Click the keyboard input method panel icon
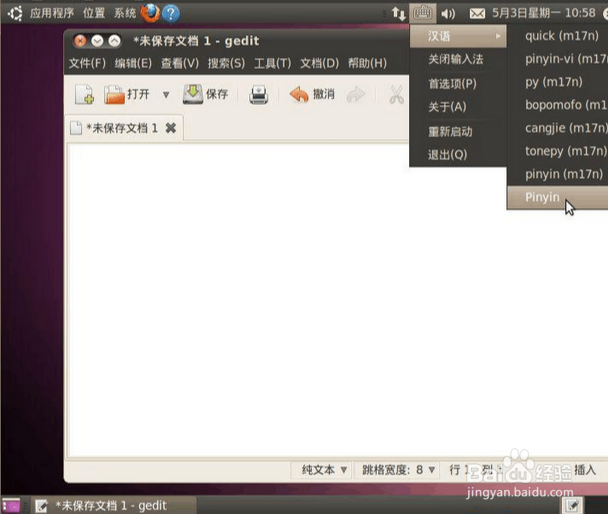Image resolution: width=608 pixels, height=514 pixels. (x=422, y=14)
